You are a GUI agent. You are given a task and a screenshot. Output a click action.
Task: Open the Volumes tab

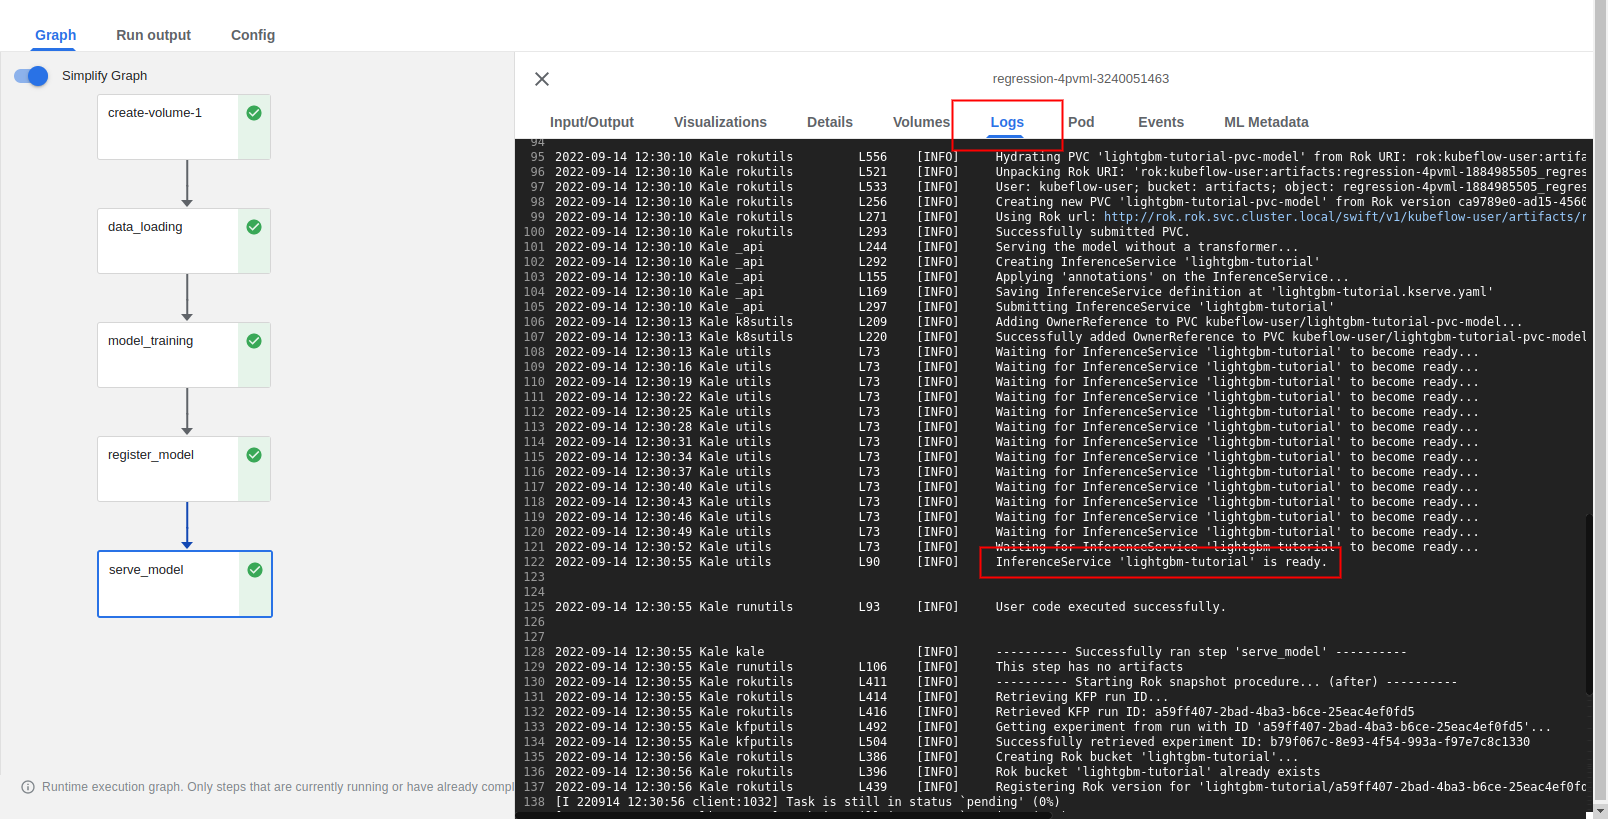(x=921, y=122)
